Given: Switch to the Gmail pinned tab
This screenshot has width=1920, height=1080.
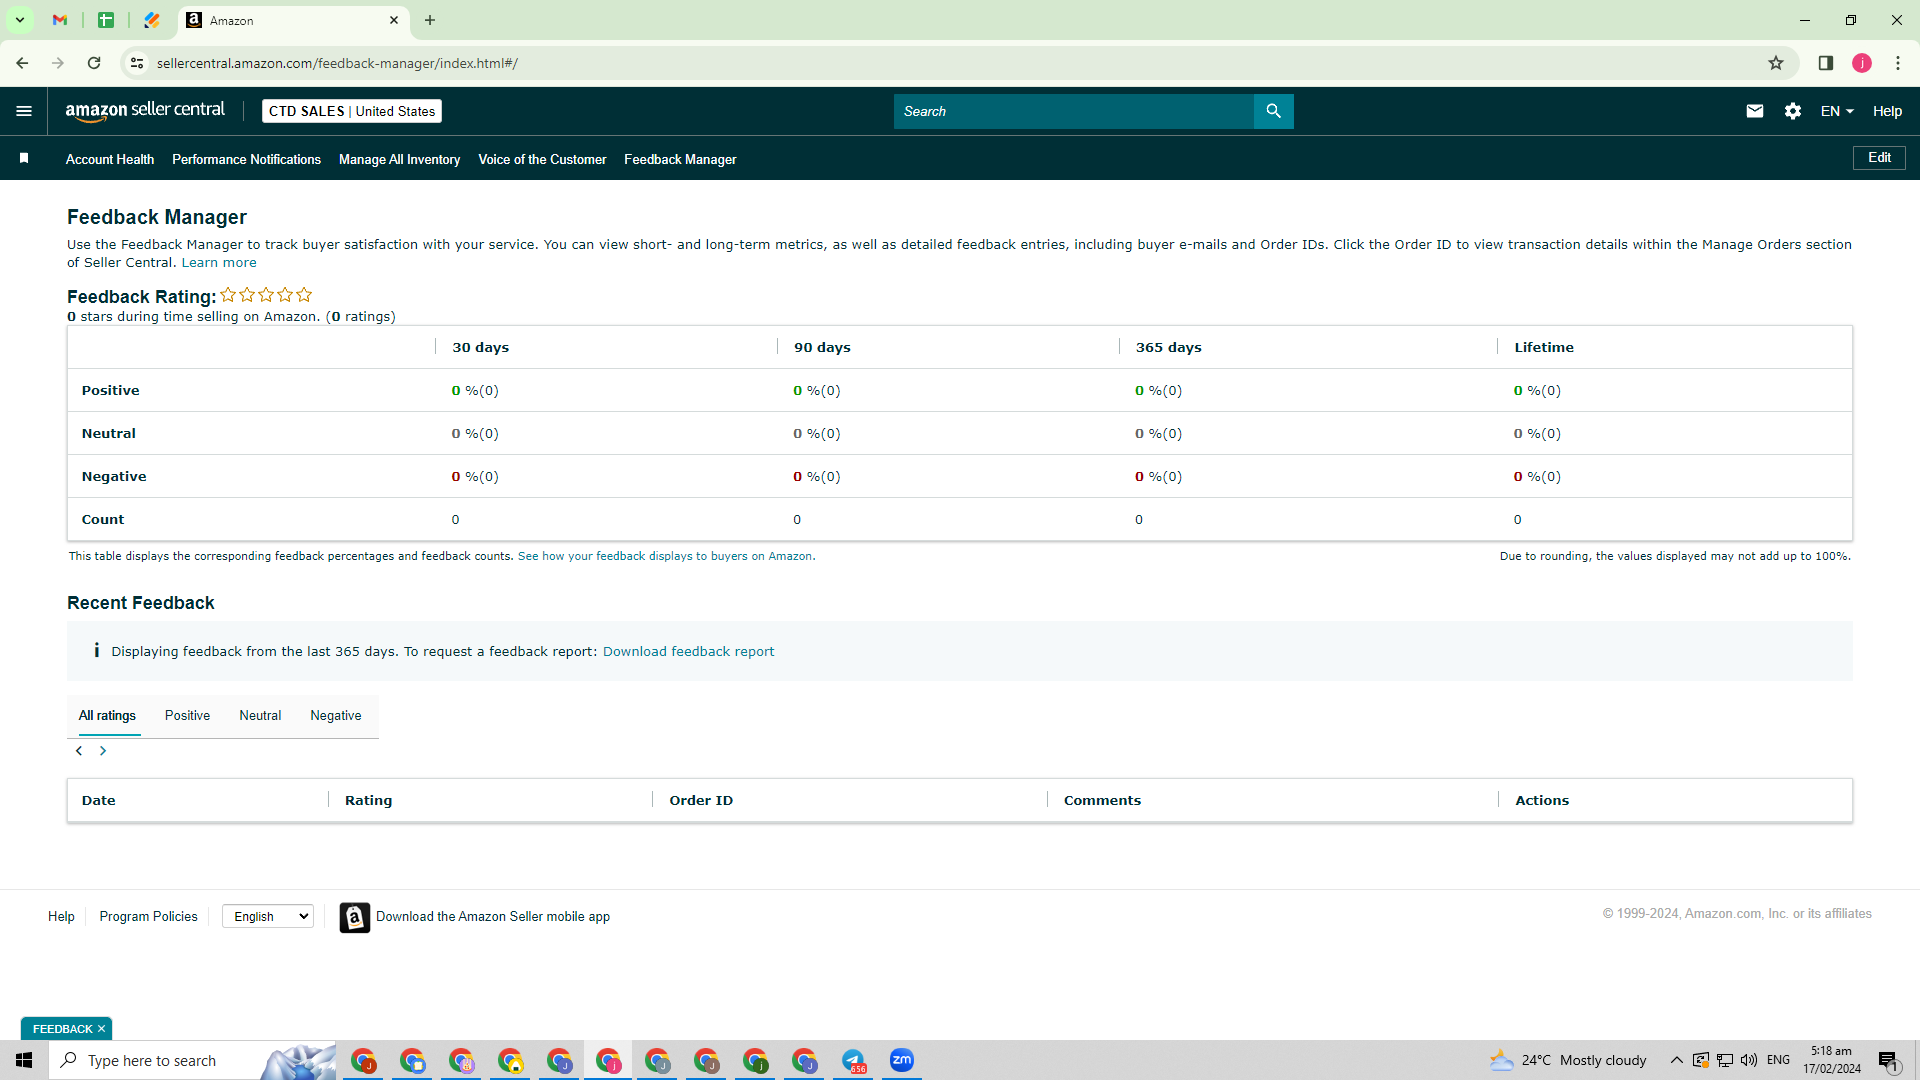Looking at the screenshot, I should pos(60,20).
